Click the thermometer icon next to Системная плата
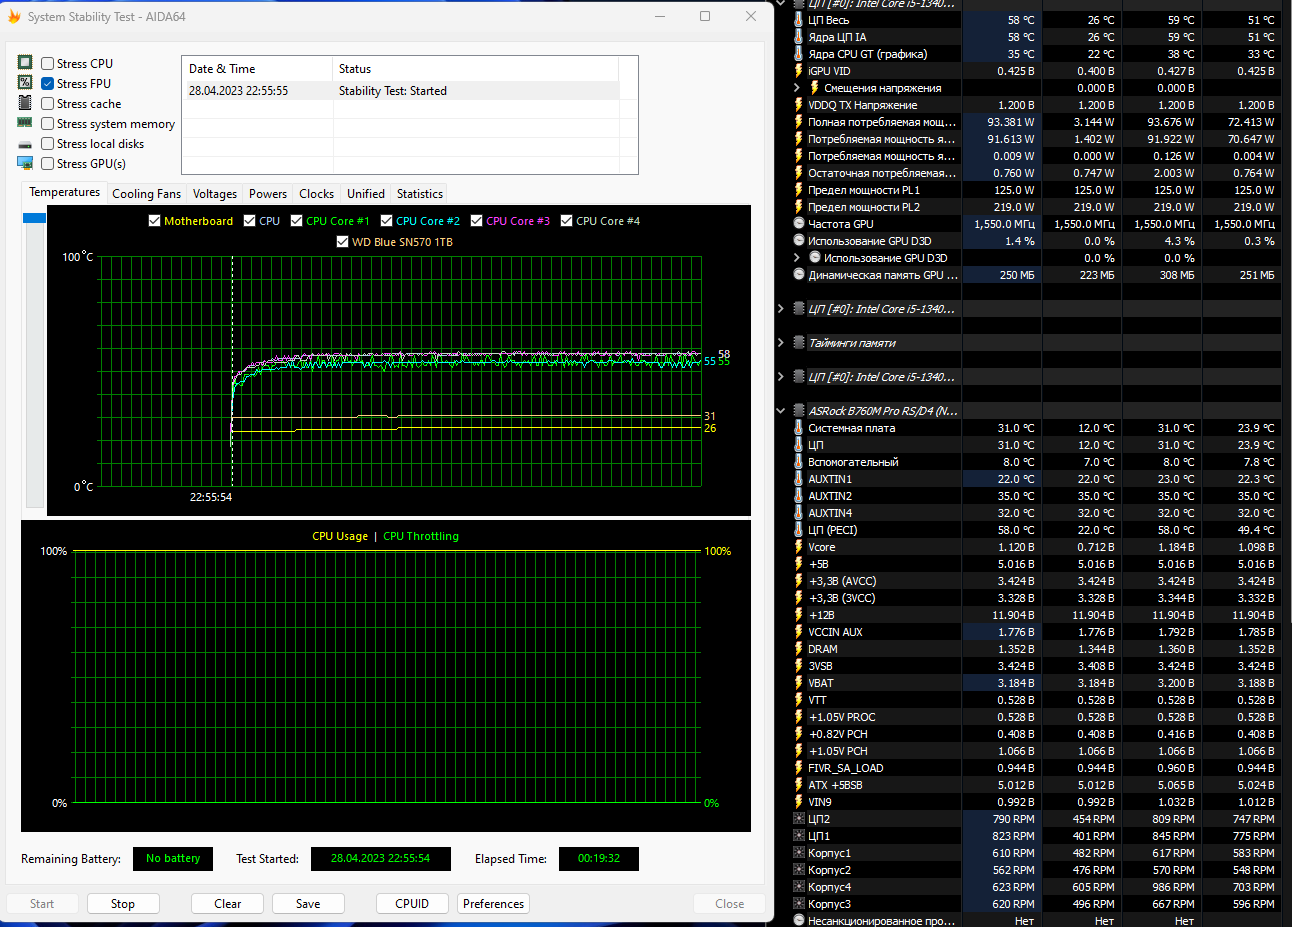 [x=798, y=428]
